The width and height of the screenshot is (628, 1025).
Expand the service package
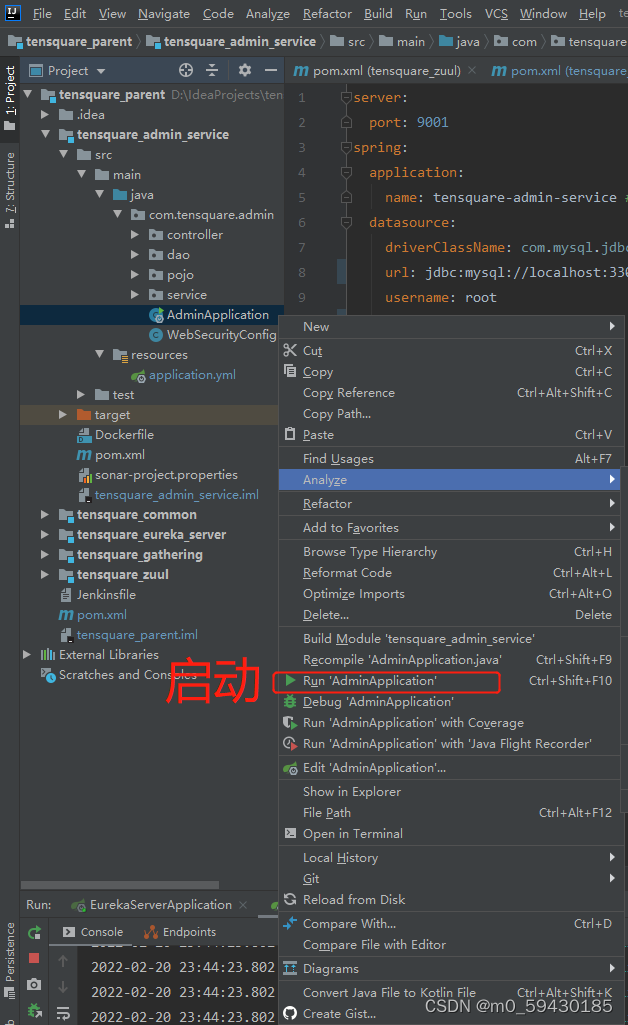coord(135,295)
